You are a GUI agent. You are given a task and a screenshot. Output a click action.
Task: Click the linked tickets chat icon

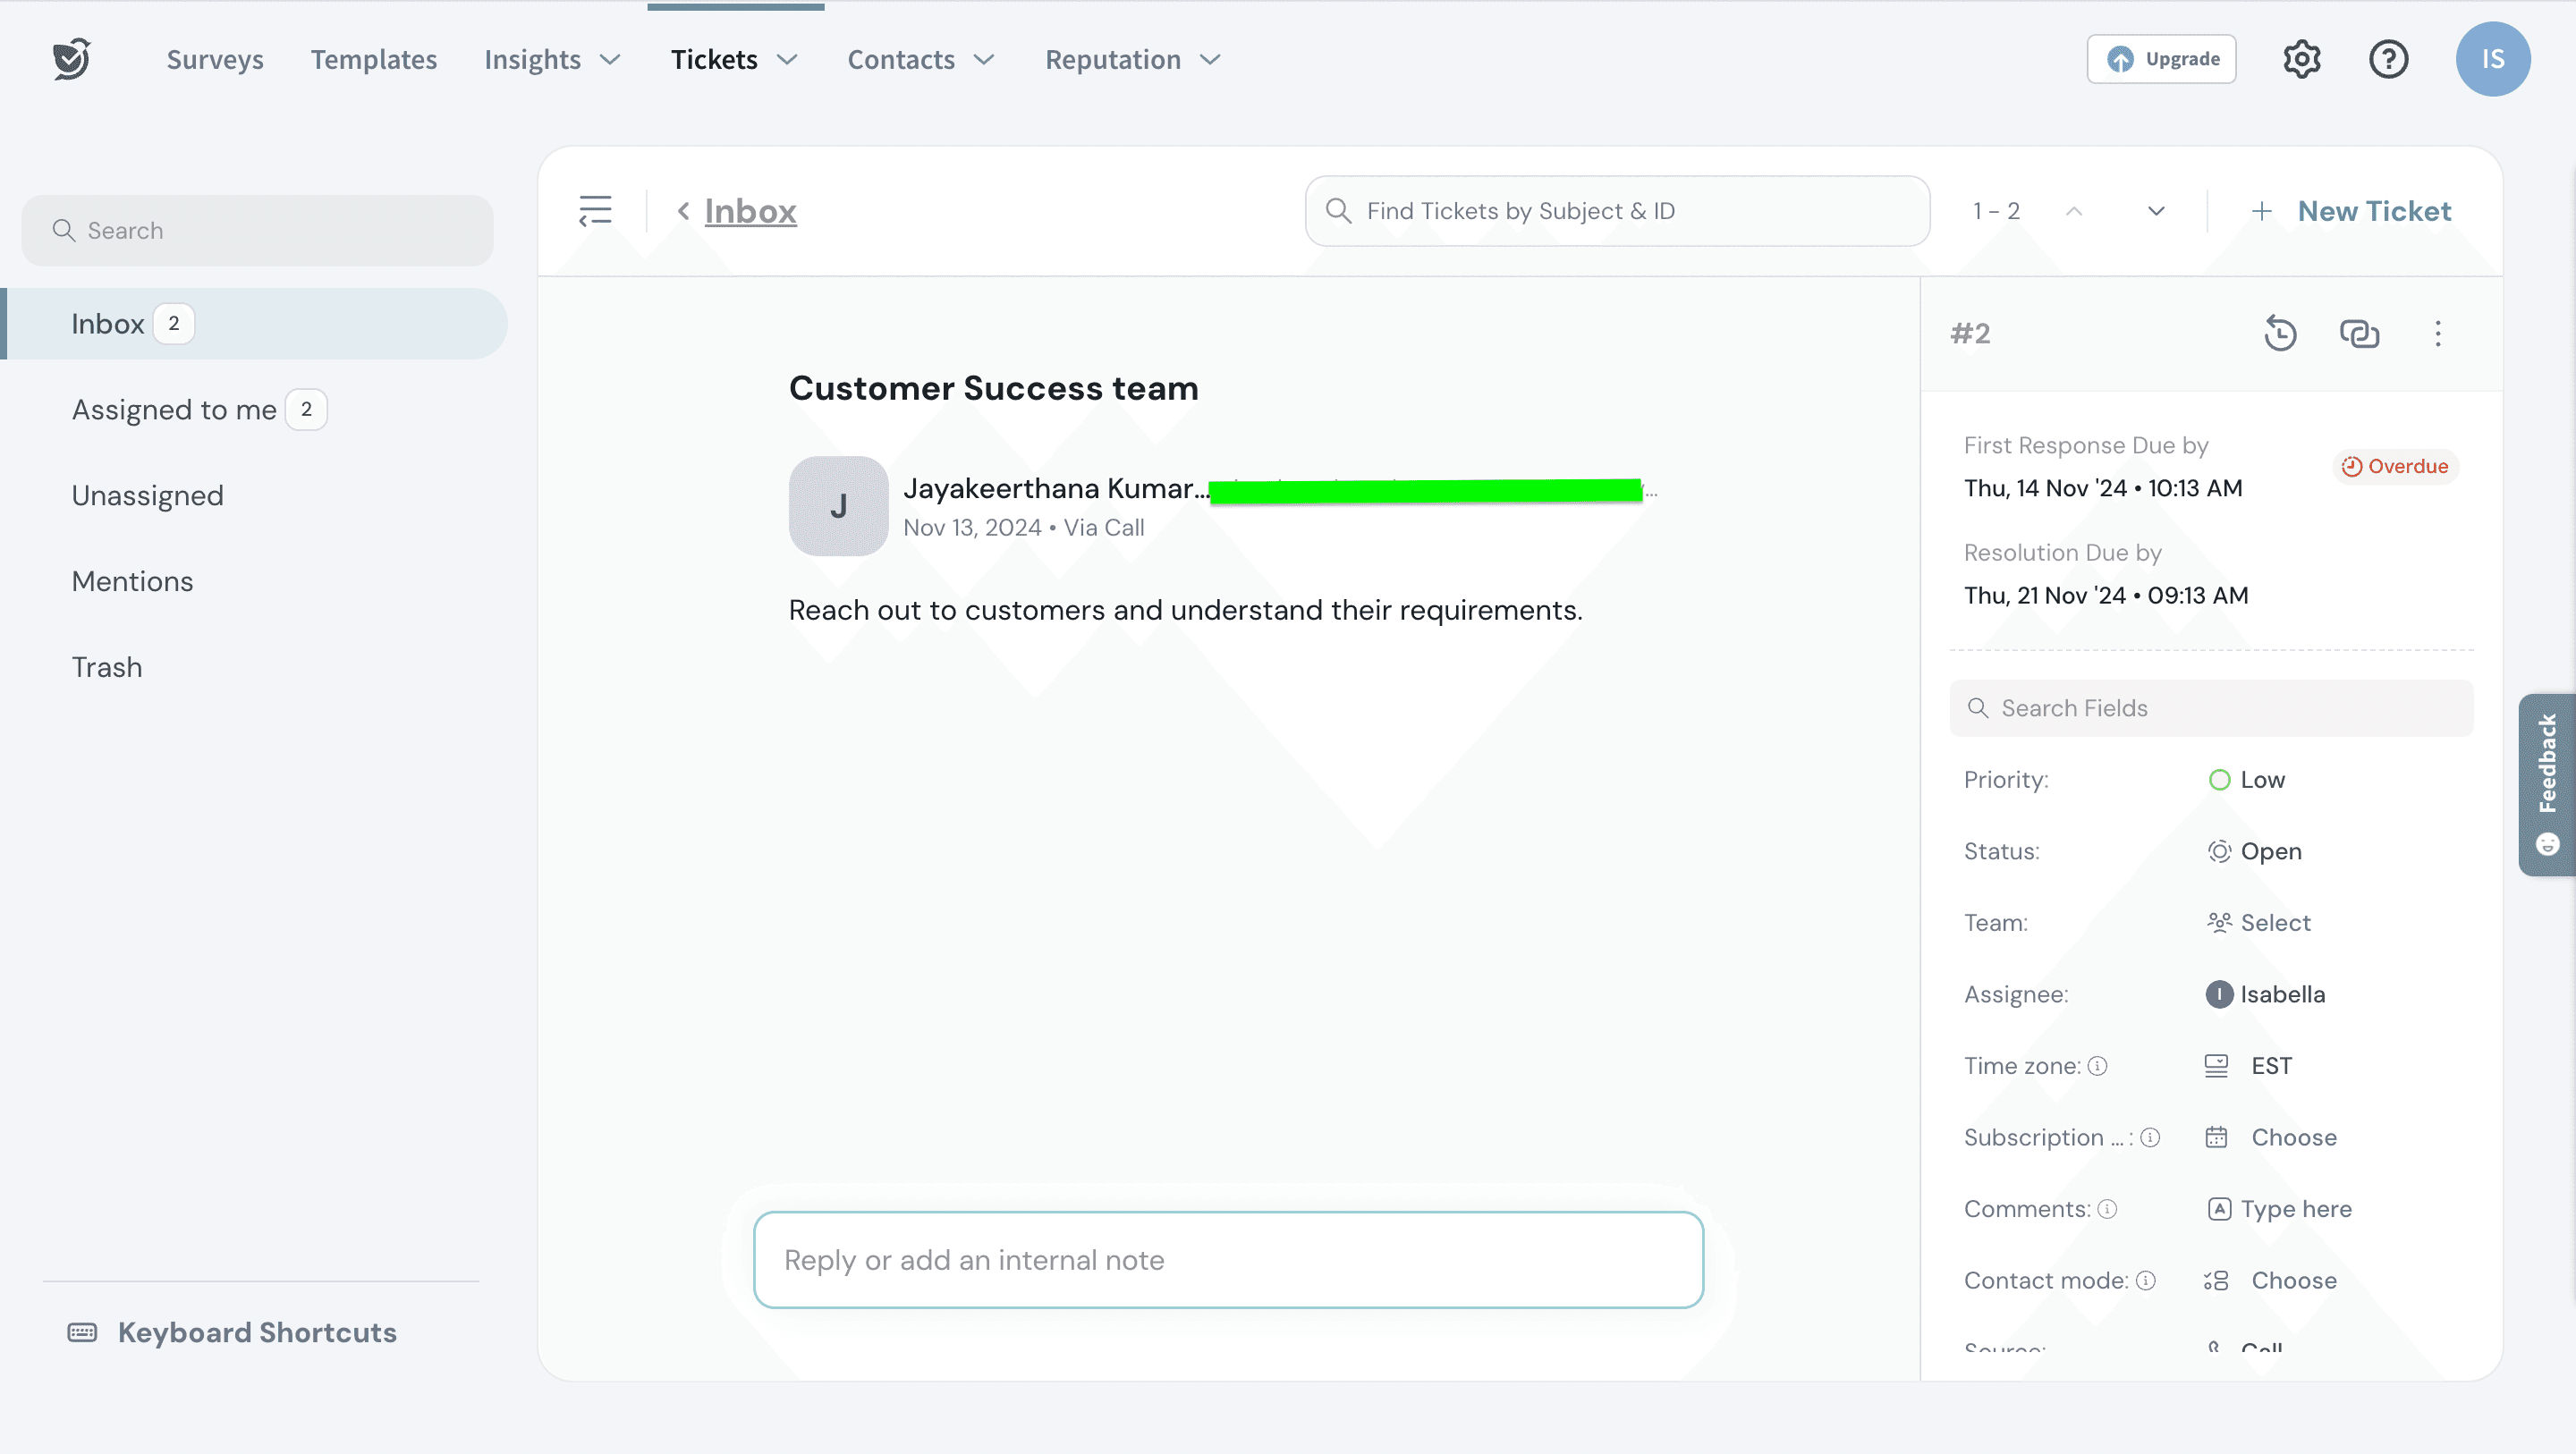[2359, 333]
